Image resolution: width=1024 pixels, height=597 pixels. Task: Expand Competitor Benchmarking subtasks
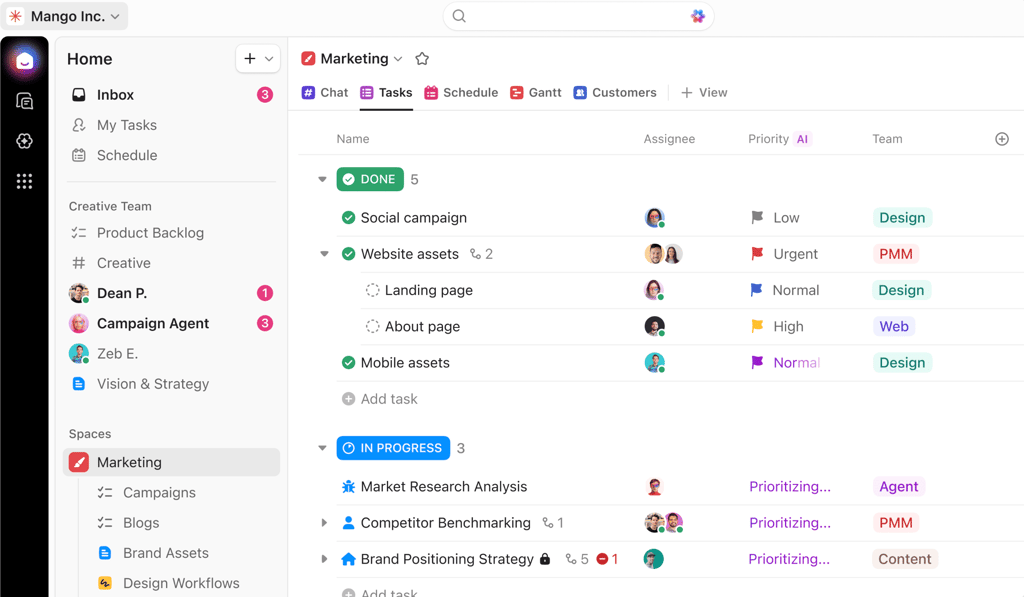tap(322, 522)
